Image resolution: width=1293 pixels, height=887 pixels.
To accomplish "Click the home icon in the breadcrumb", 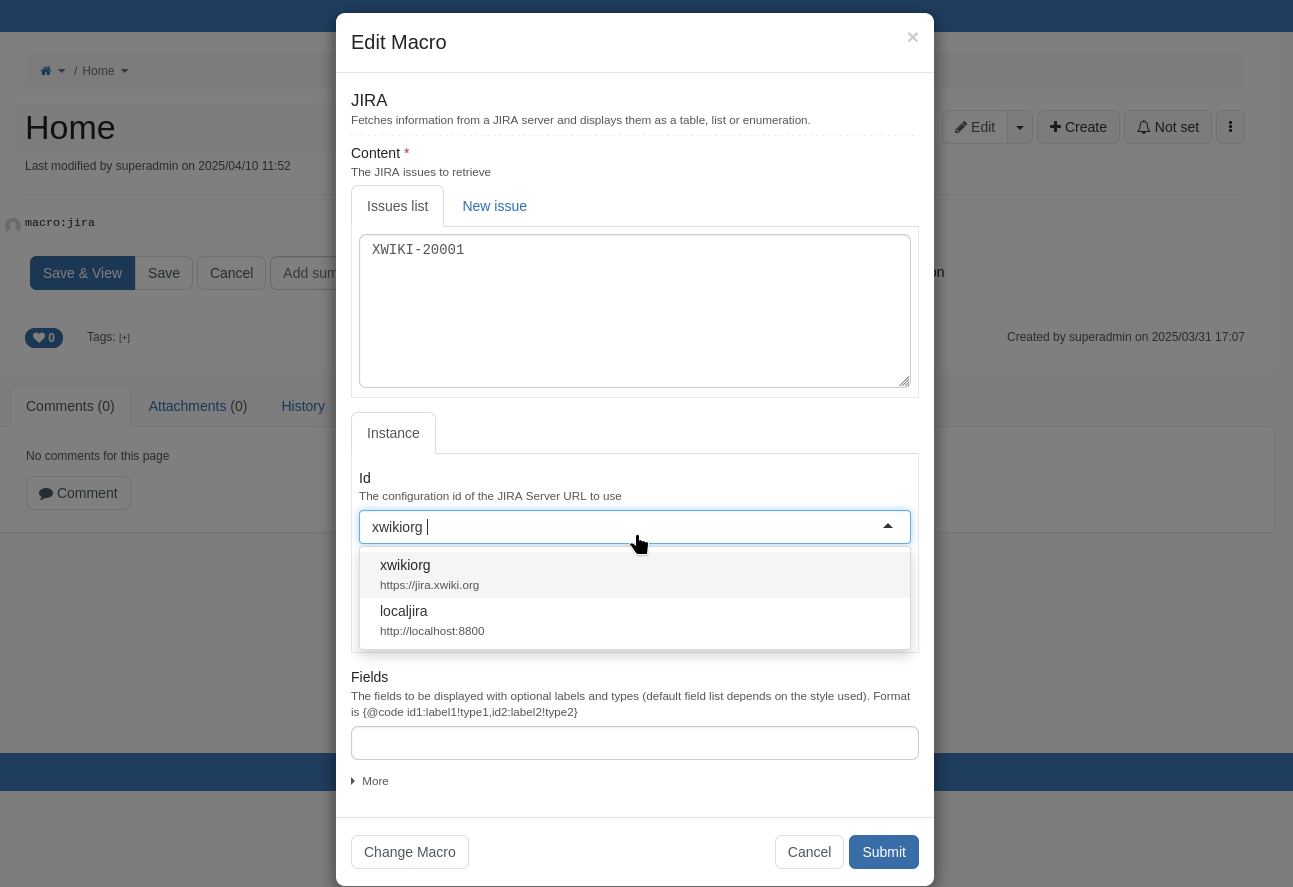I will 46,71.
